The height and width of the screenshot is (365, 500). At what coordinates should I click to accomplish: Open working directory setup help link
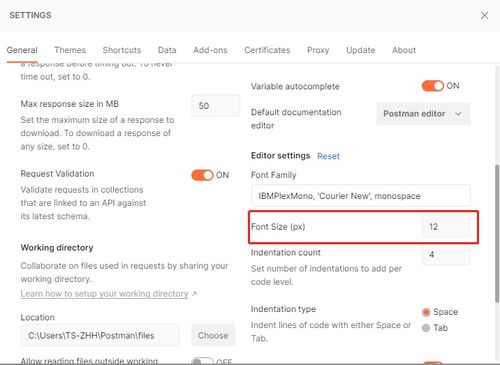104,294
